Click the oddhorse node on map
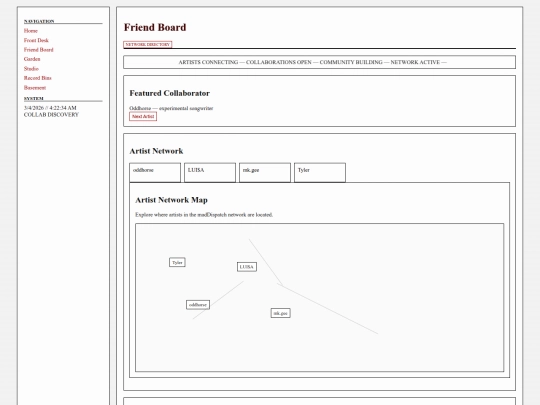Screen dimensions: 540x405 tap(198, 305)
